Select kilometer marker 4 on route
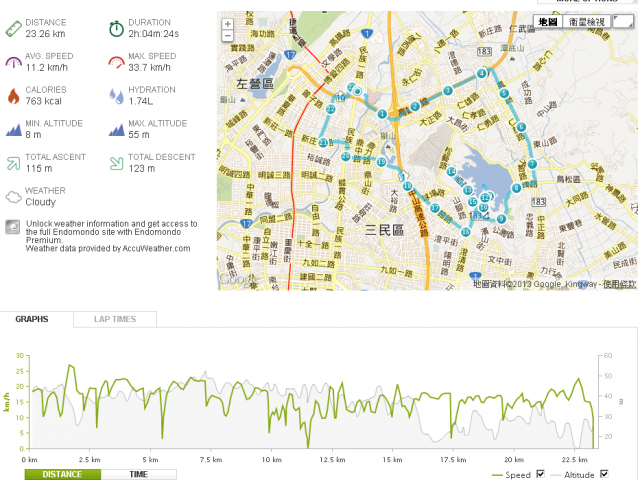Image resolution: width=640 pixels, height=480 pixels. tap(482, 73)
